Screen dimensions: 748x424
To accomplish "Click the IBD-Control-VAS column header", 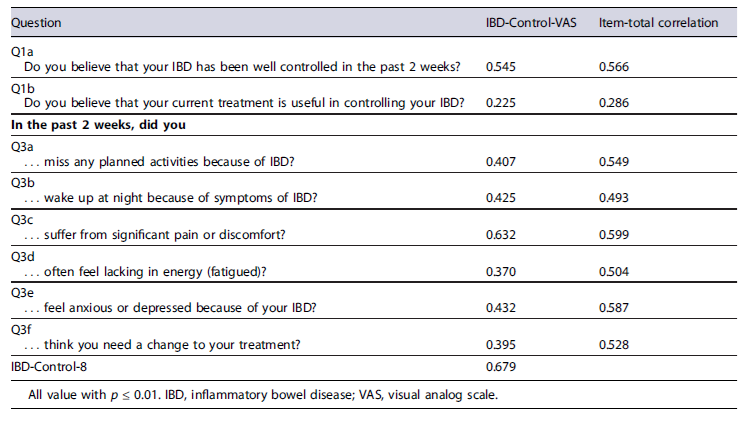I will click(527, 22).
